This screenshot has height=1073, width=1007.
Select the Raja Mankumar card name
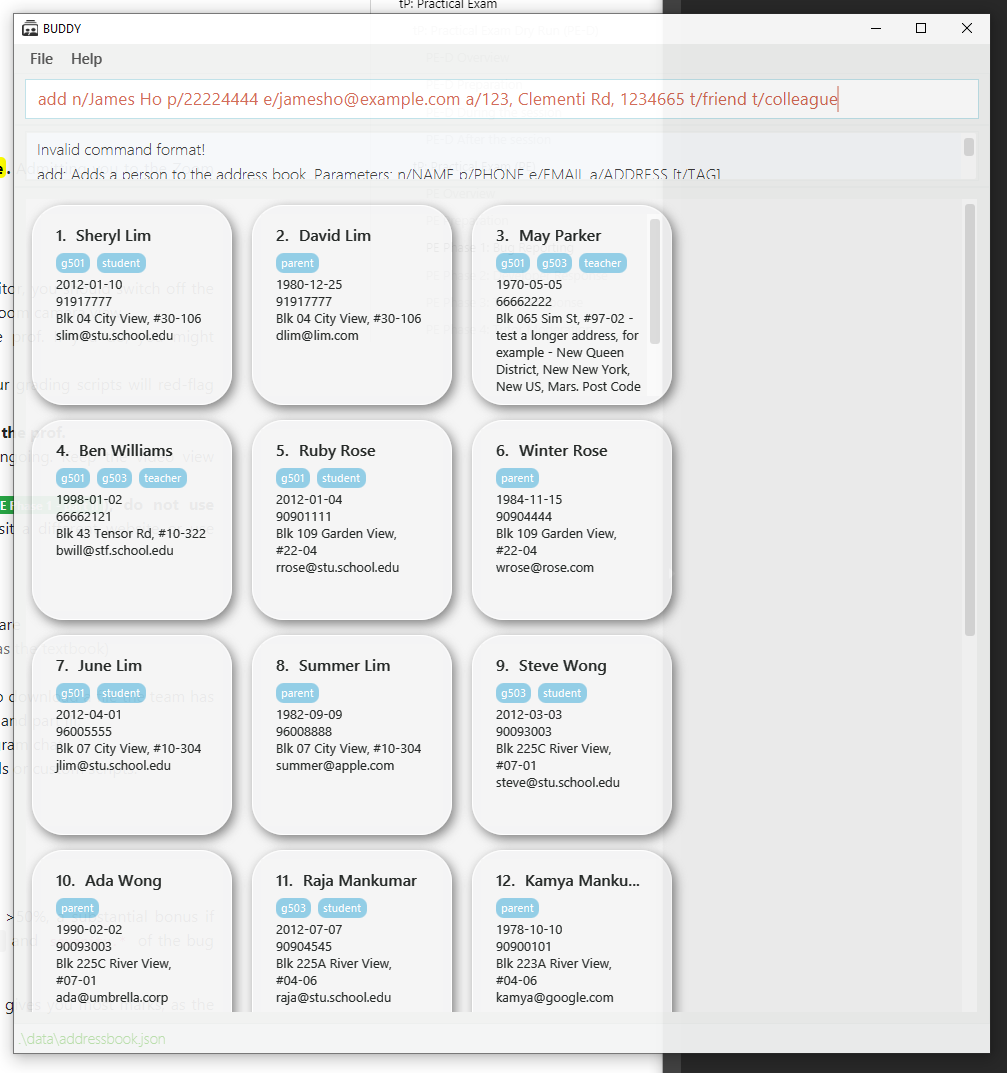359,880
